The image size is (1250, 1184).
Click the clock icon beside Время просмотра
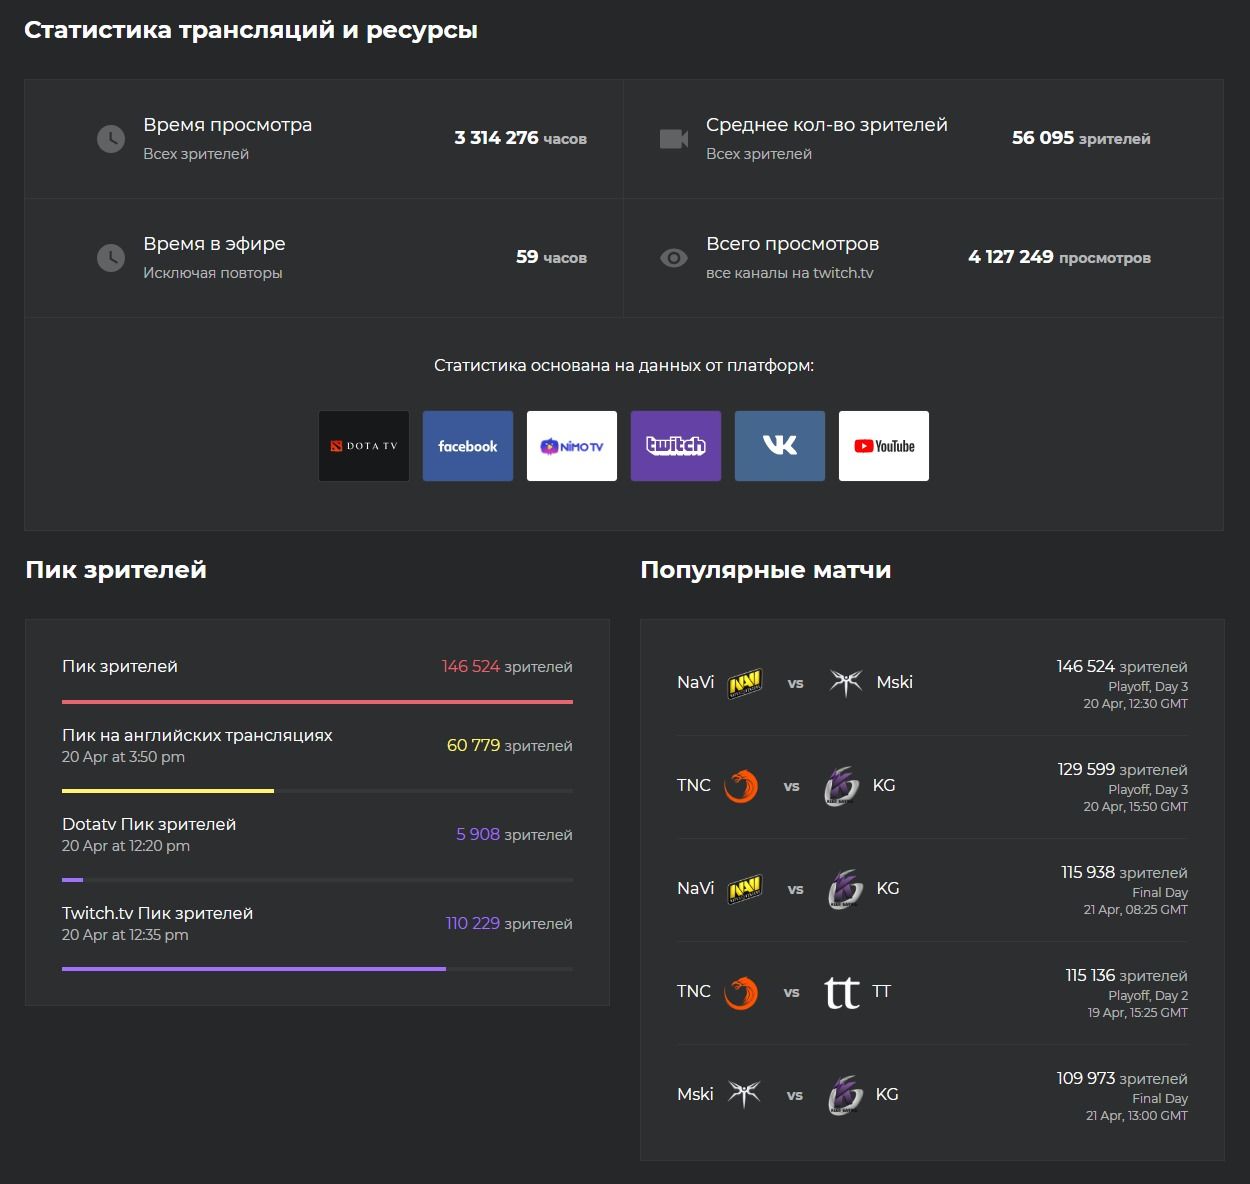[x=111, y=139]
